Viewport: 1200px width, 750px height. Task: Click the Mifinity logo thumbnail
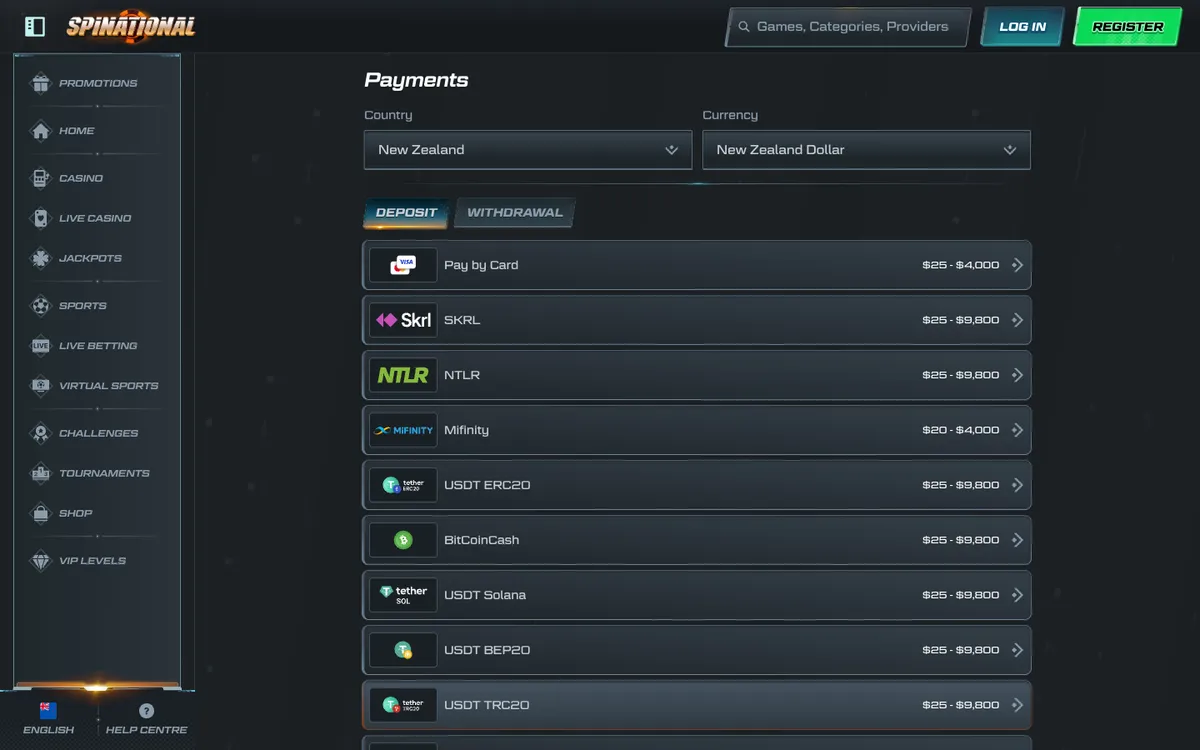tap(403, 430)
